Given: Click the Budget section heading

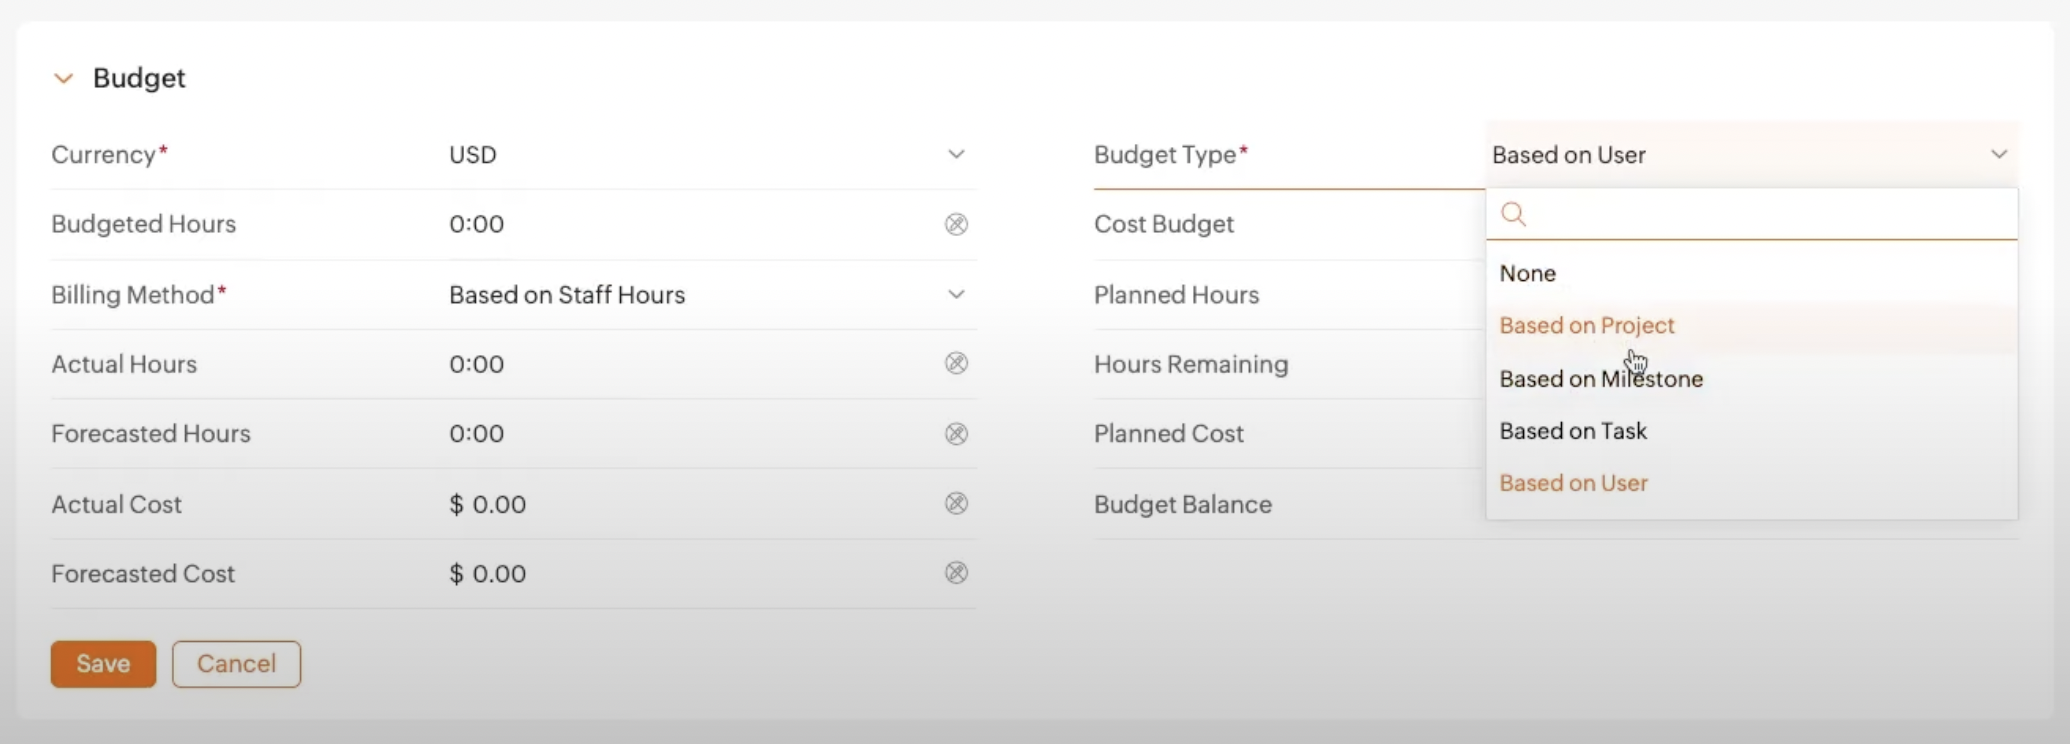Looking at the screenshot, I should 139,78.
